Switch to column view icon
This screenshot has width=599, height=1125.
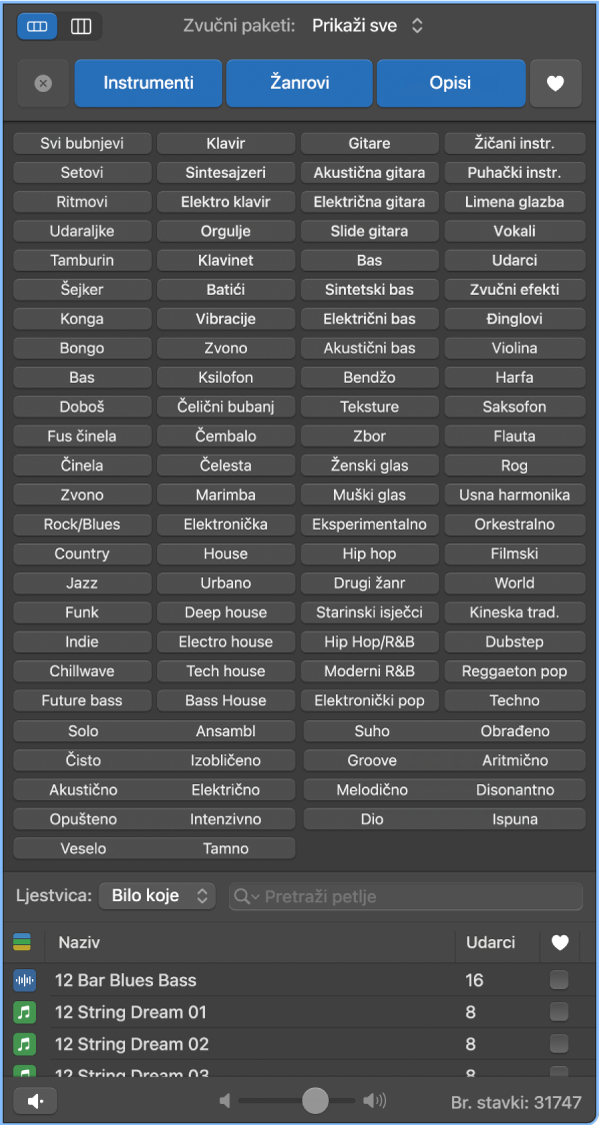[x=81, y=27]
